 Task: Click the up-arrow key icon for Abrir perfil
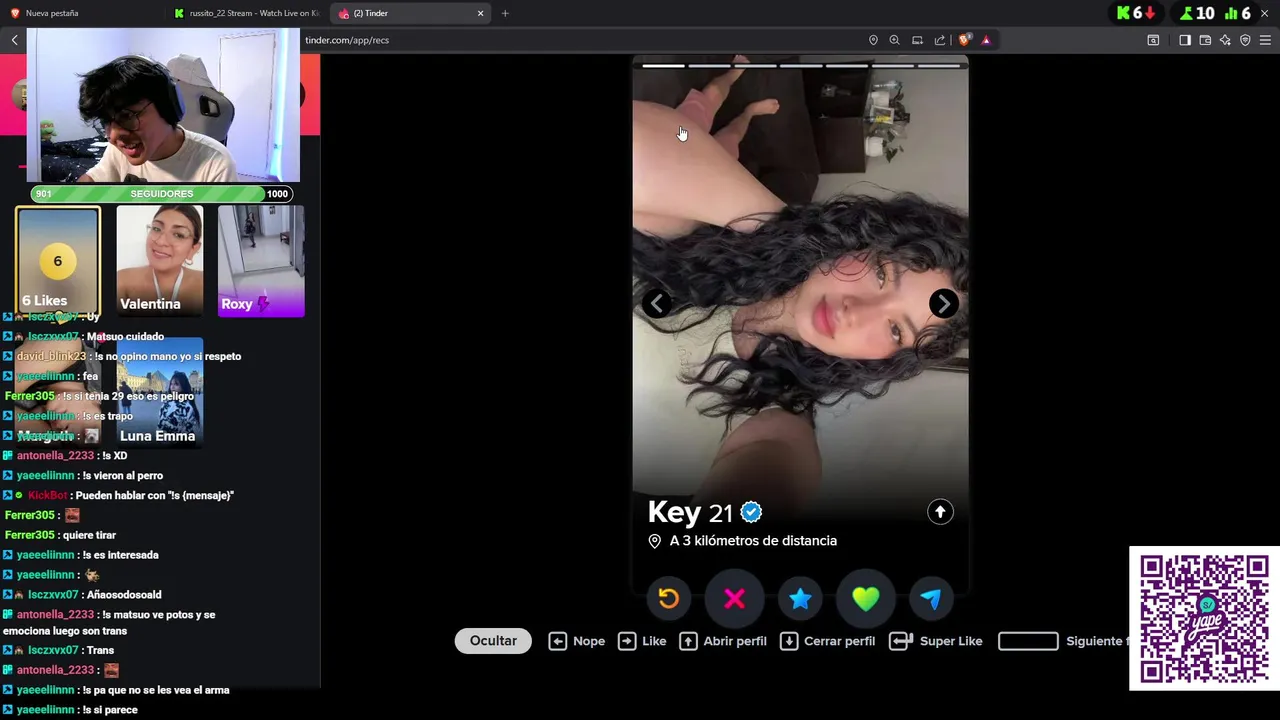tap(688, 641)
